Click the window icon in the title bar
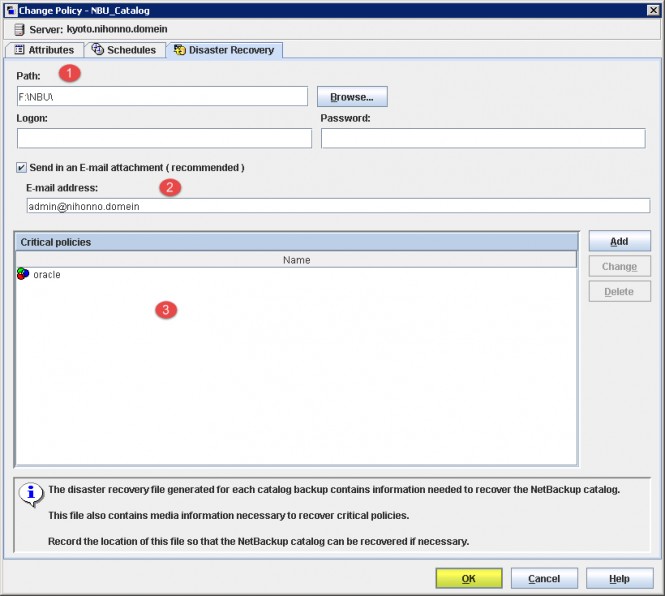 [11, 10]
